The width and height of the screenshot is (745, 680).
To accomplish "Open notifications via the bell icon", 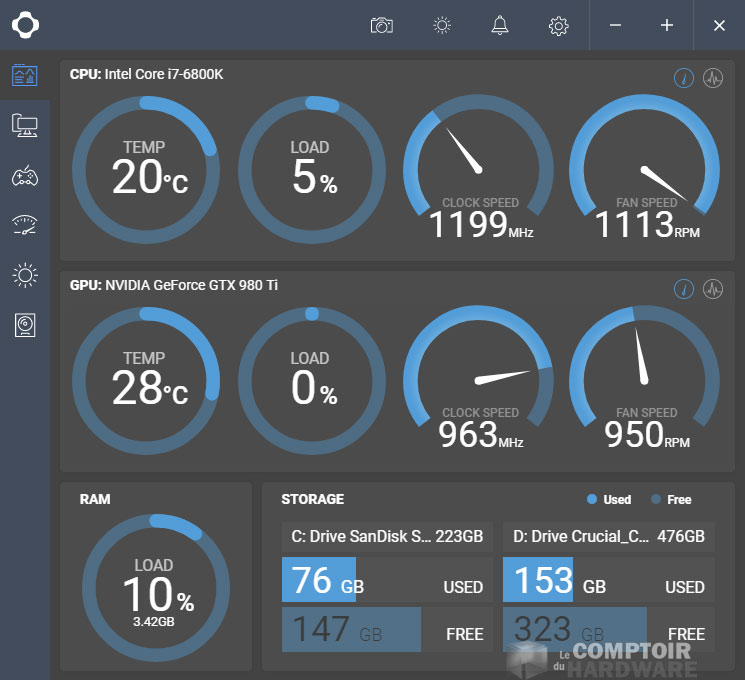I will [500, 26].
